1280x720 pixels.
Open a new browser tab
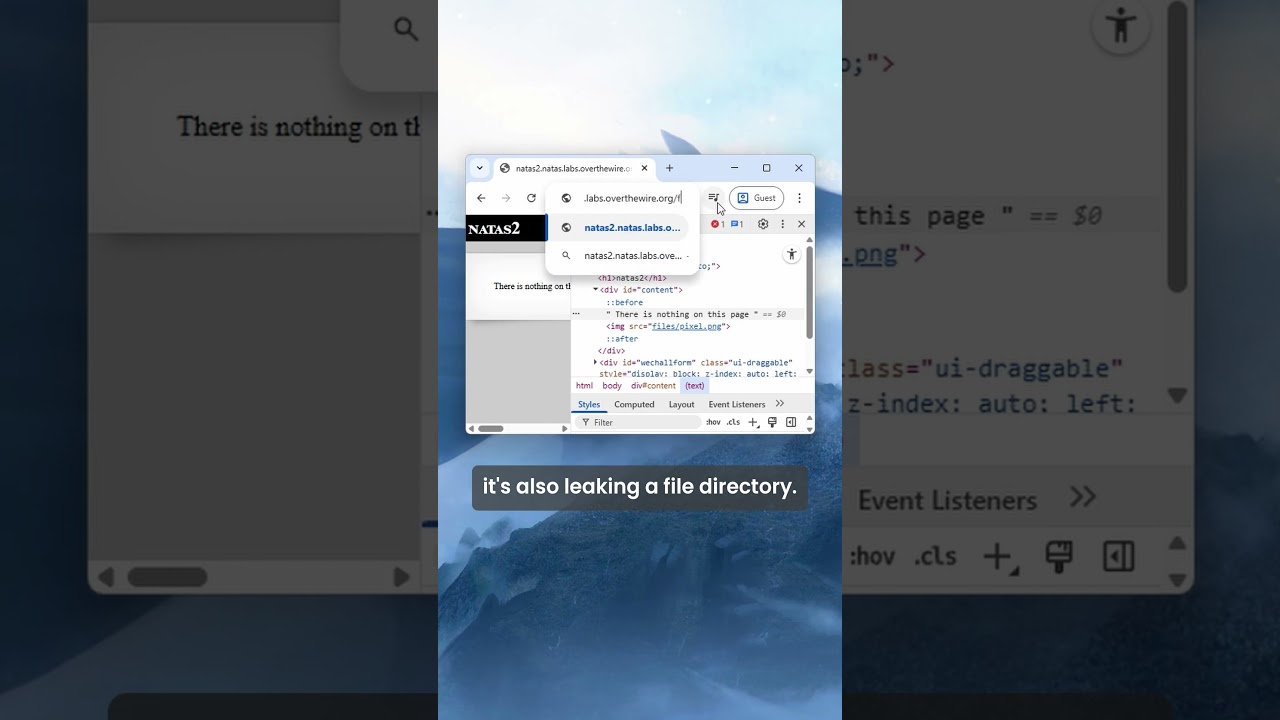(x=670, y=168)
